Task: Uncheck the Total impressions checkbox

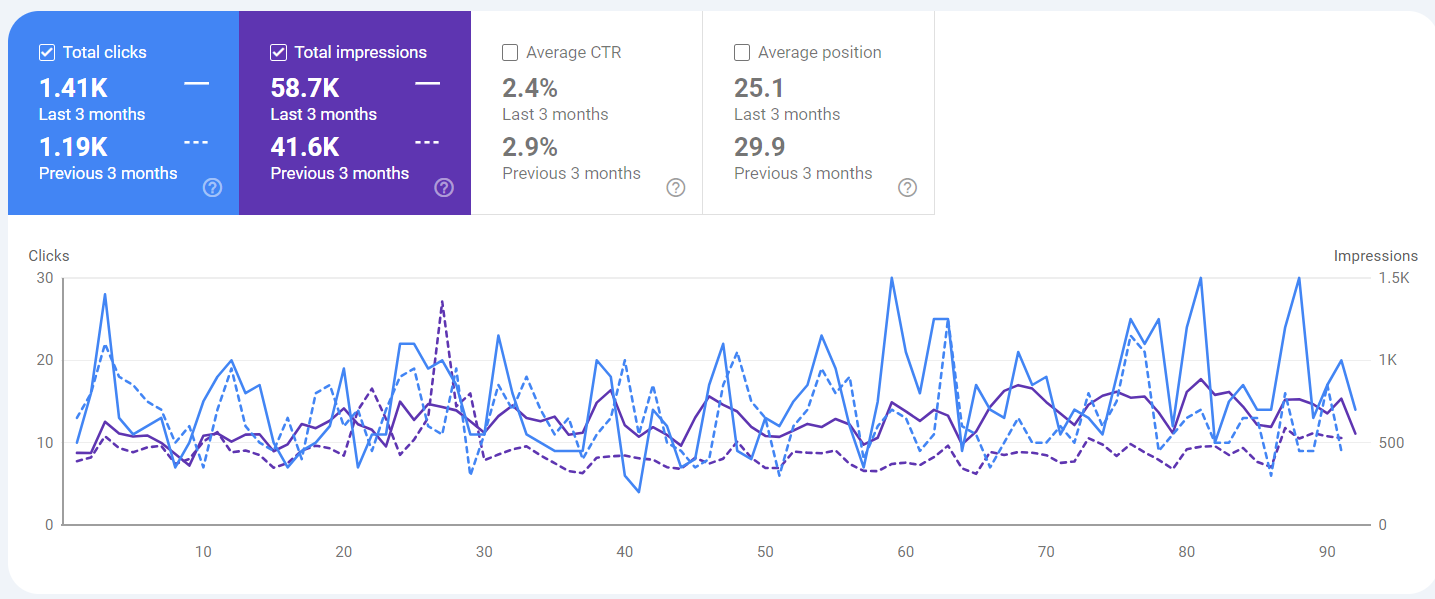Action: [x=279, y=52]
